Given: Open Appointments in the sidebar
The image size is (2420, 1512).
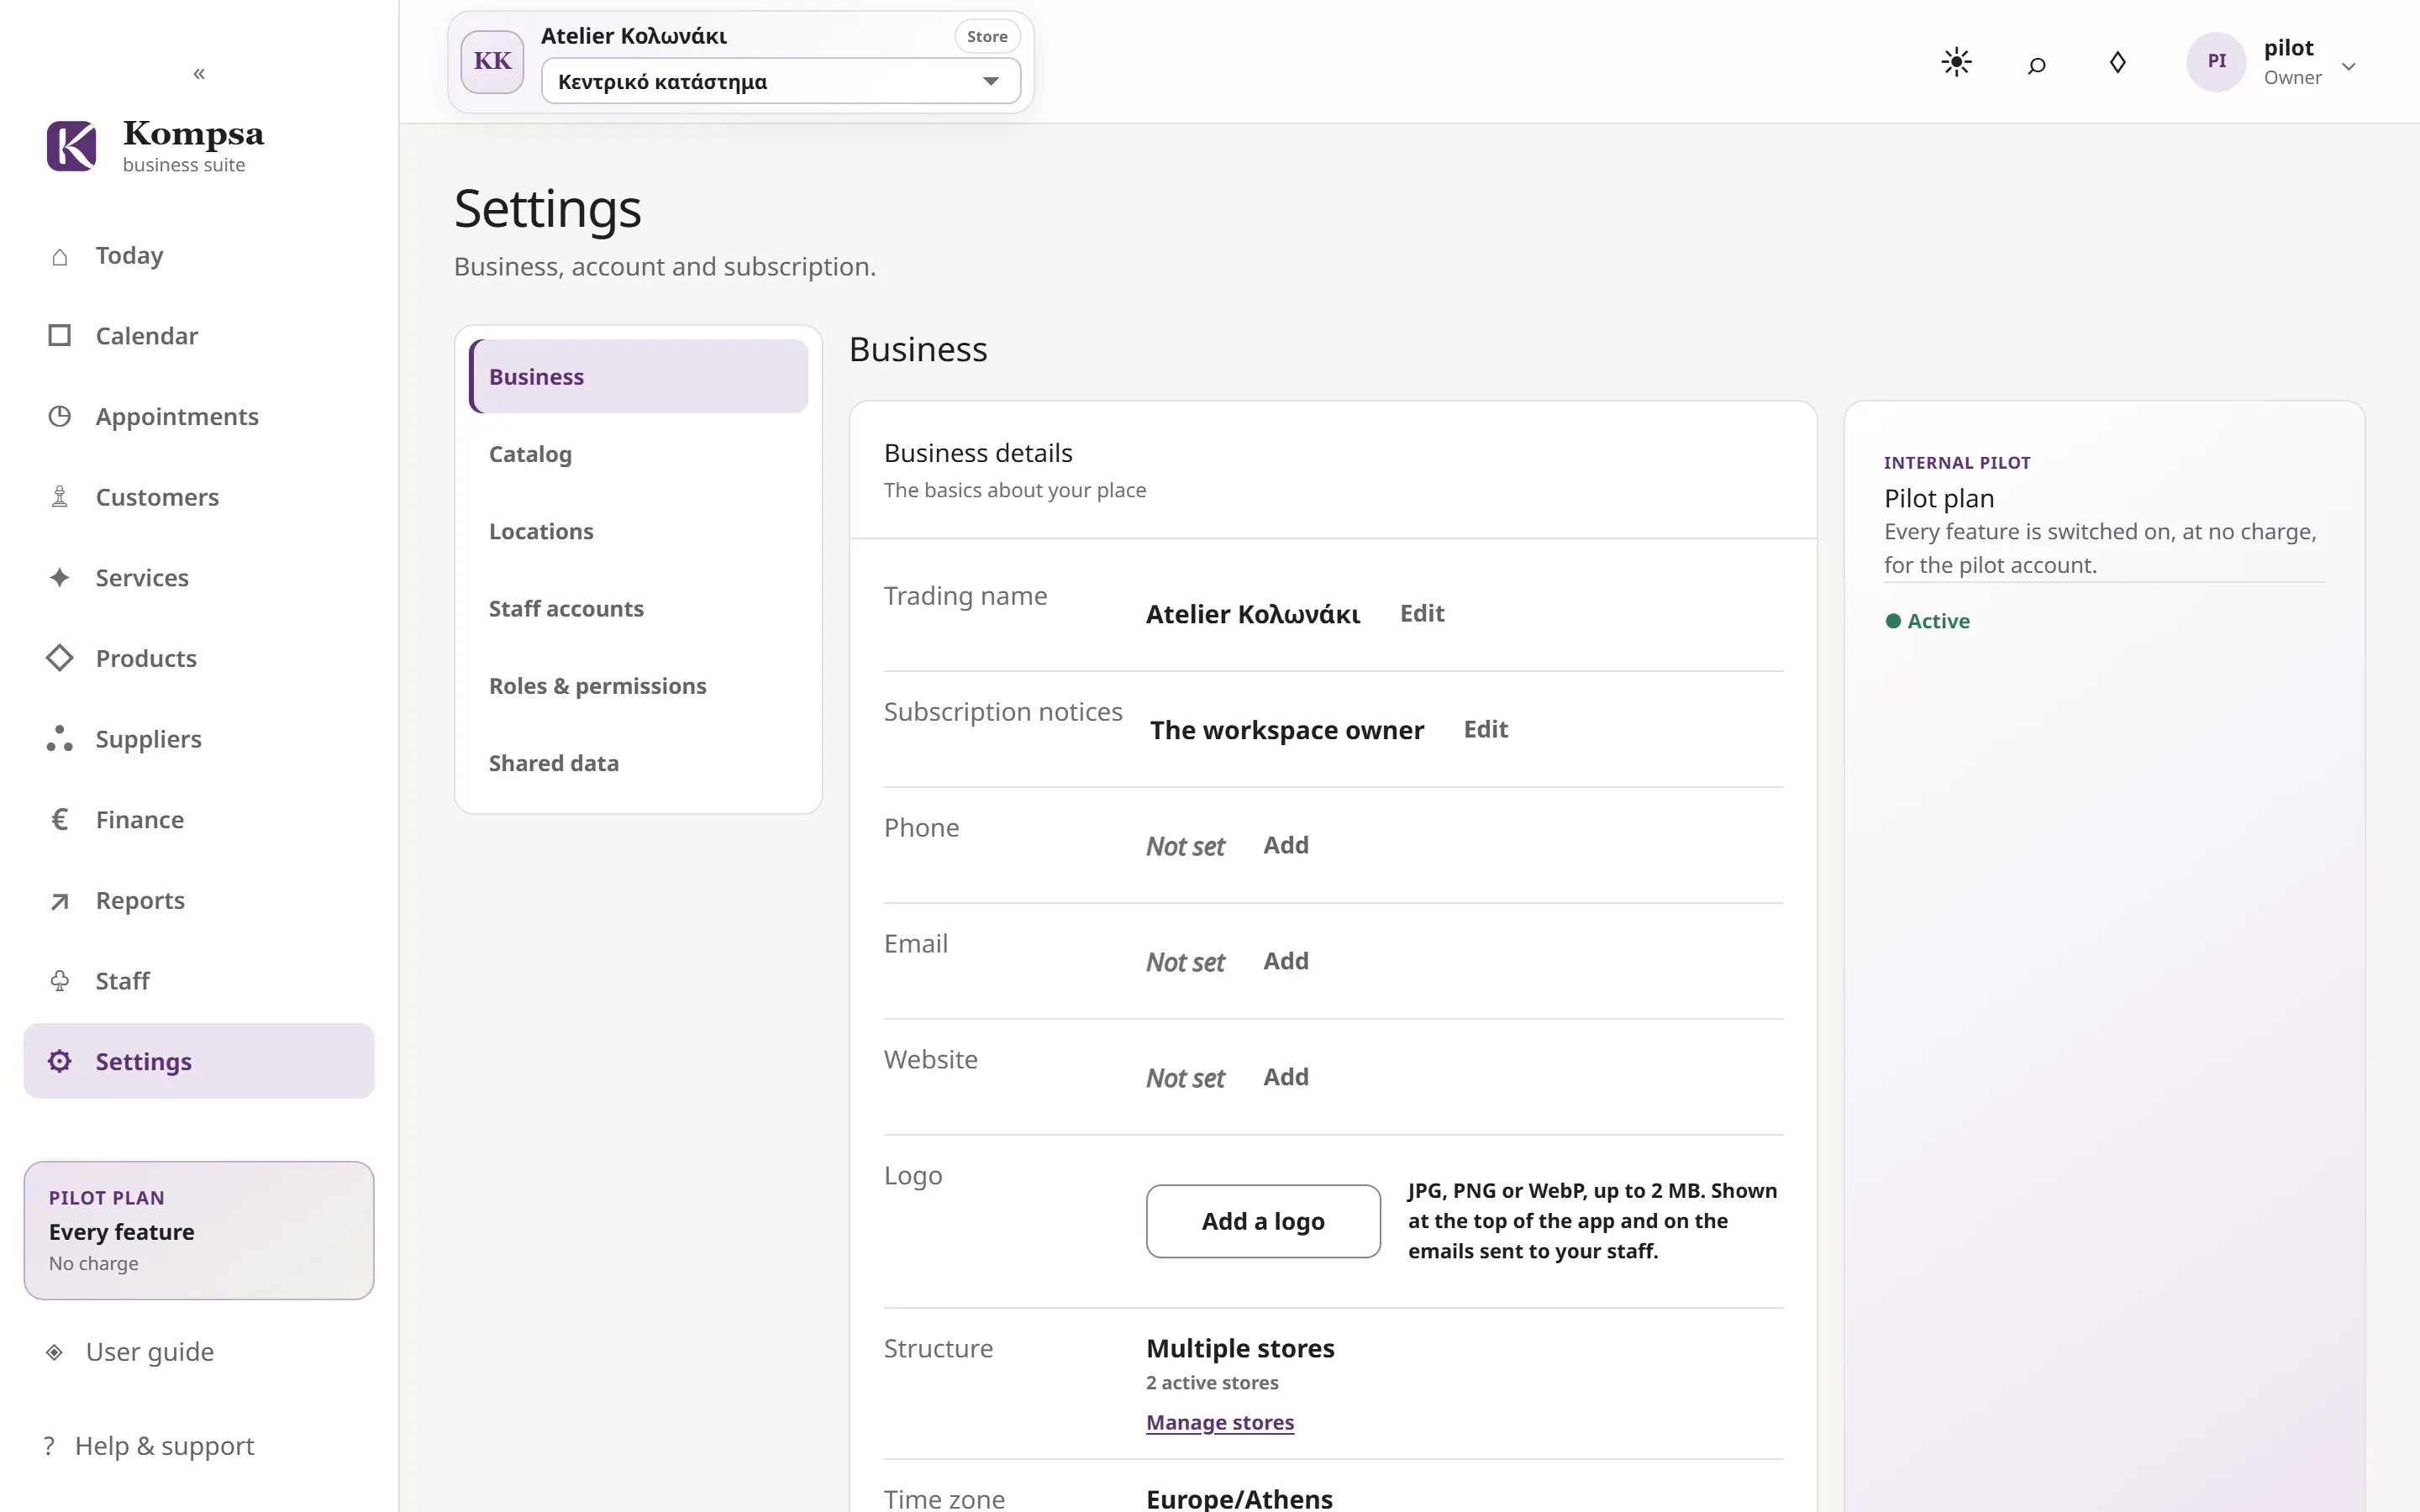Looking at the screenshot, I should pos(199,416).
